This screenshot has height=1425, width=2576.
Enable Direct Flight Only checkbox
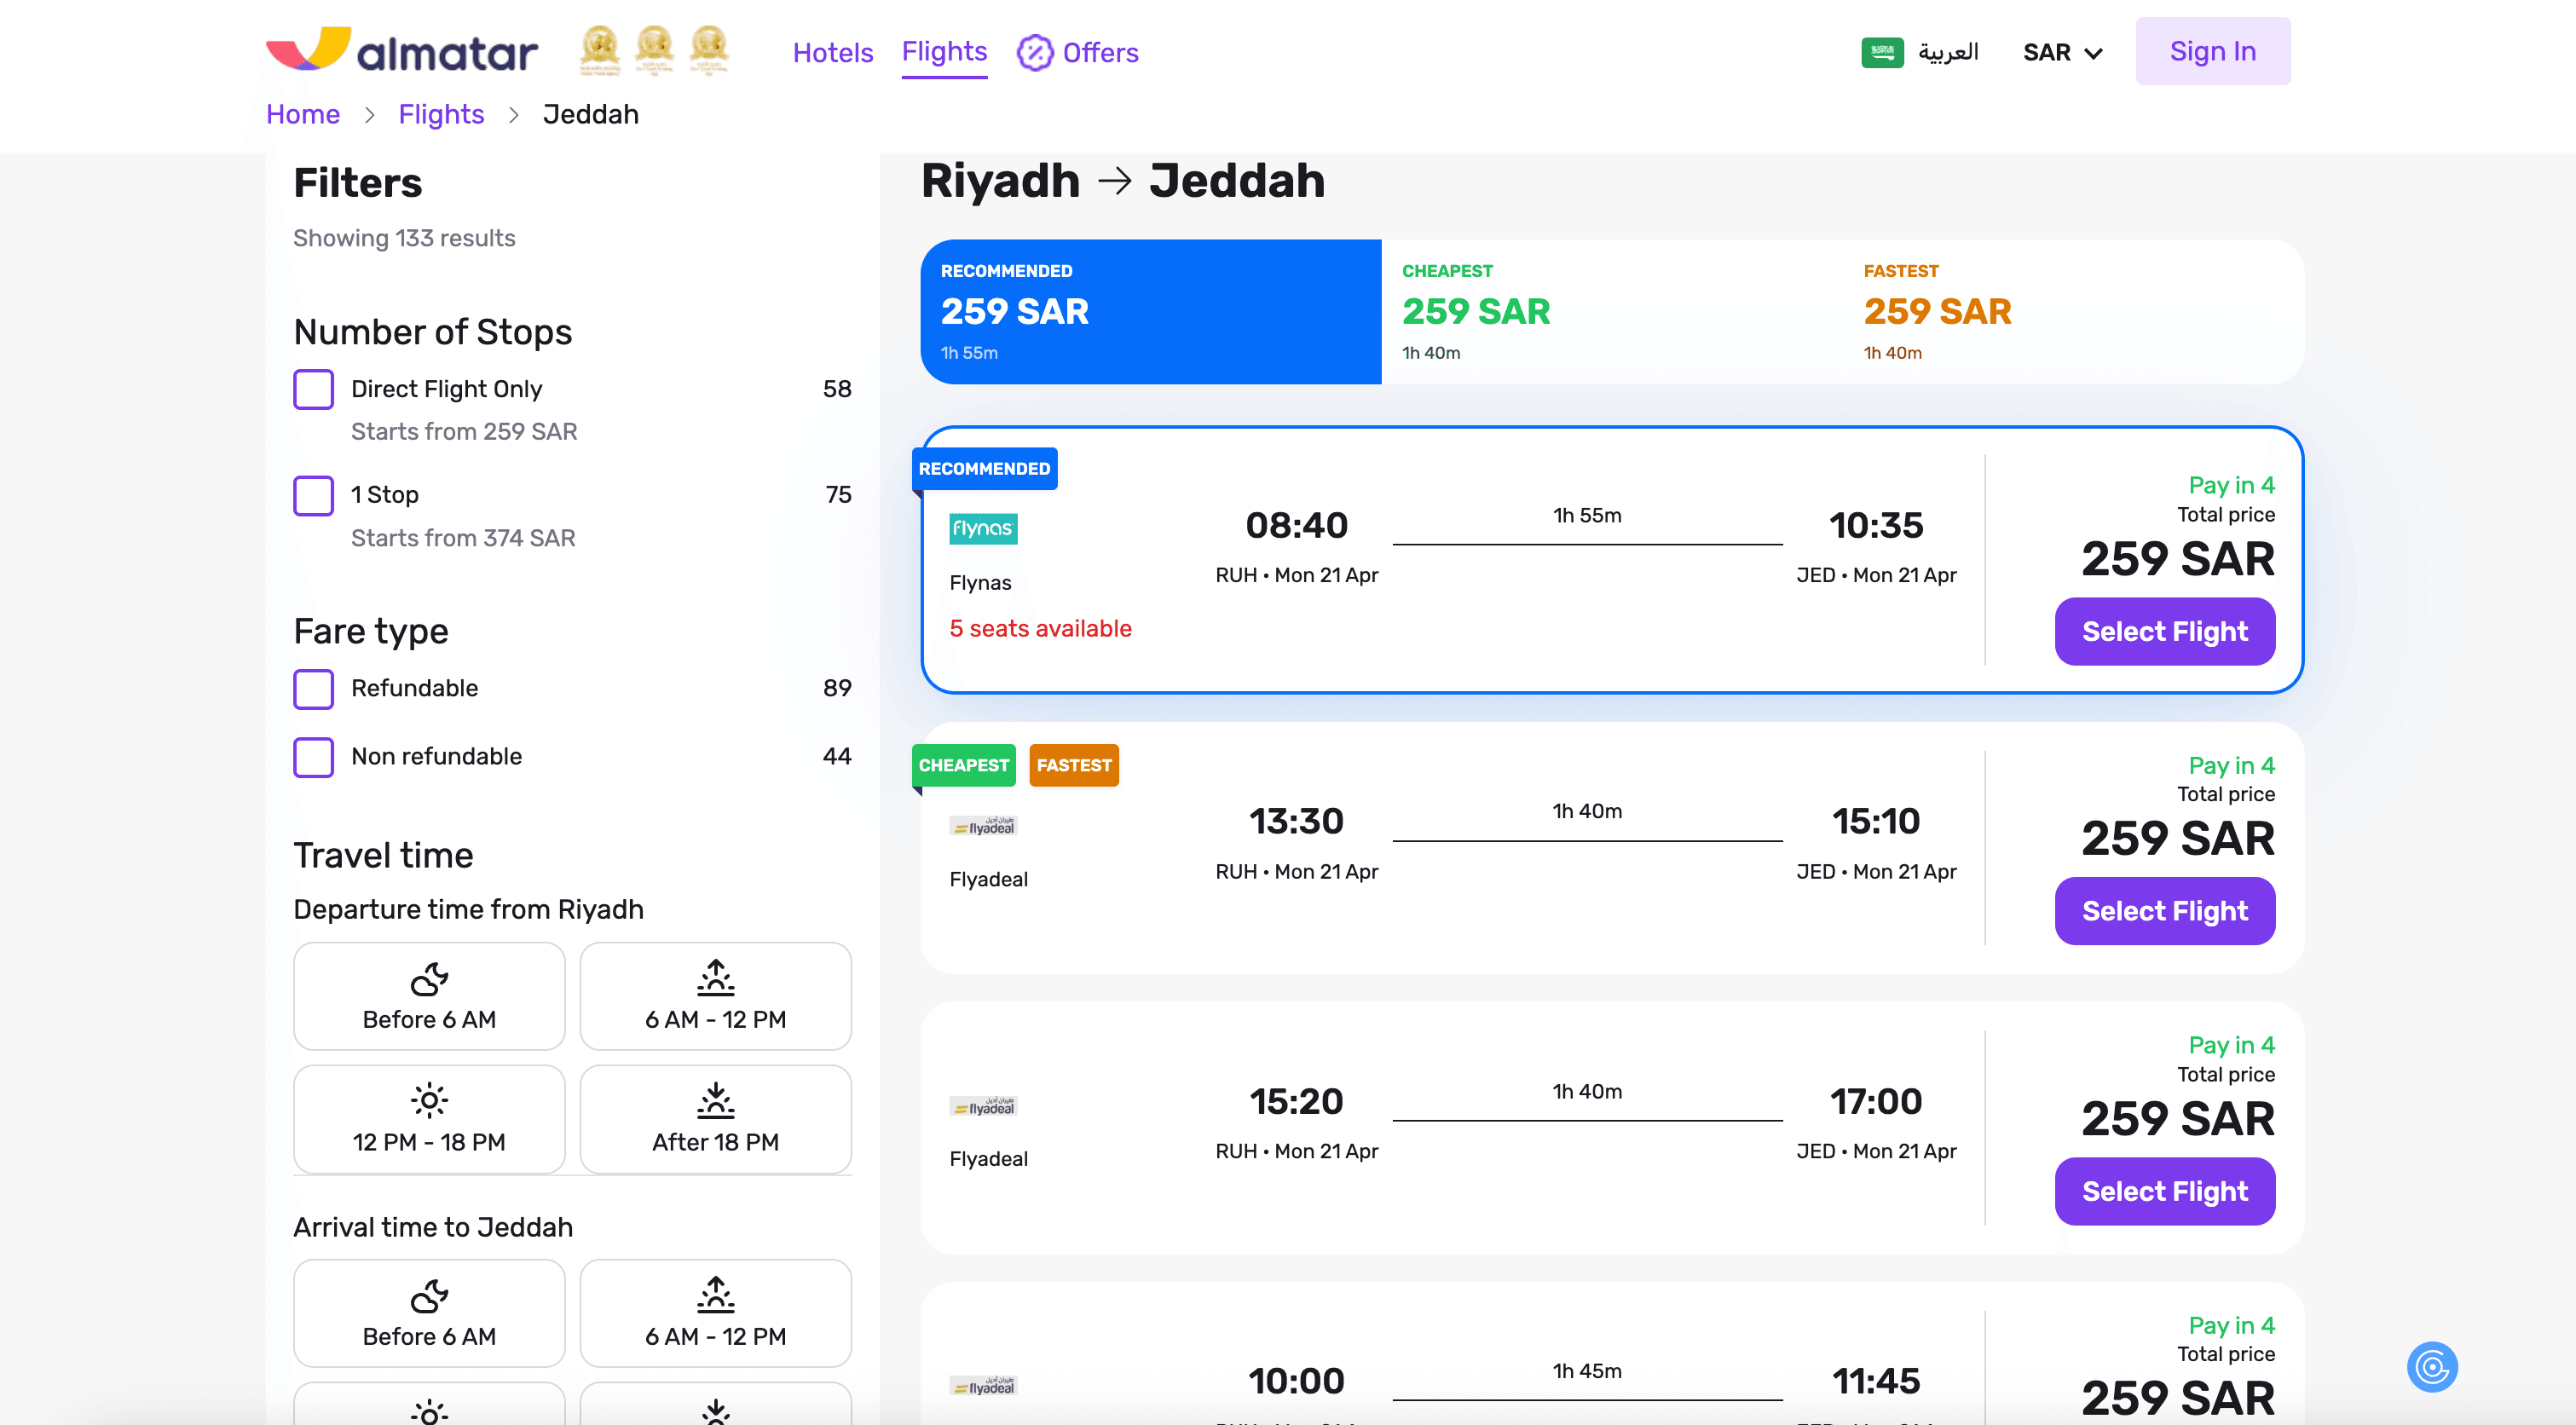point(313,389)
